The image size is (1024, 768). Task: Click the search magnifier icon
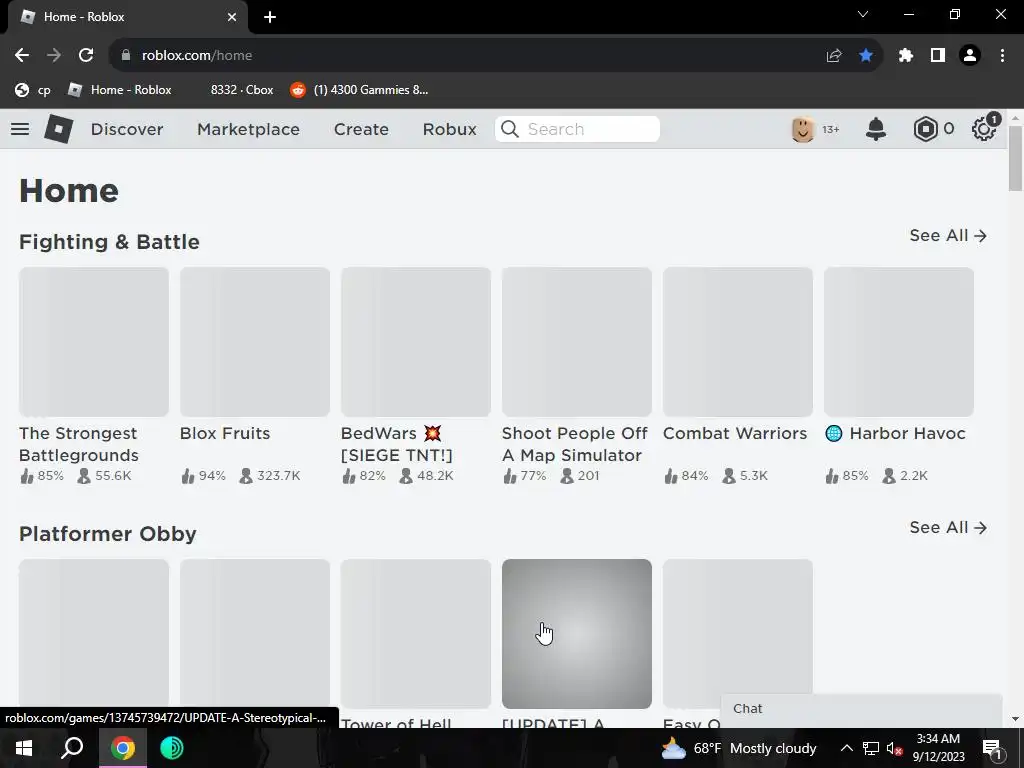pyautogui.click(x=510, y=129)
